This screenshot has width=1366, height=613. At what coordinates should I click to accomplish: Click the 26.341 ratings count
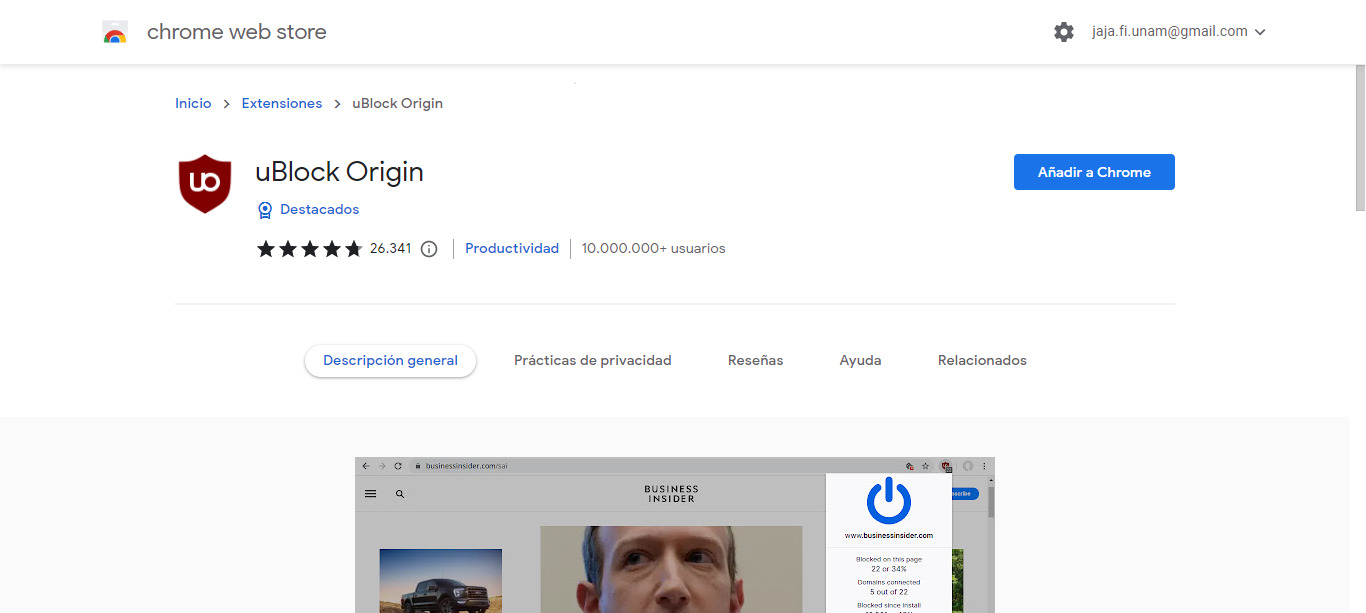coord(391,249)
